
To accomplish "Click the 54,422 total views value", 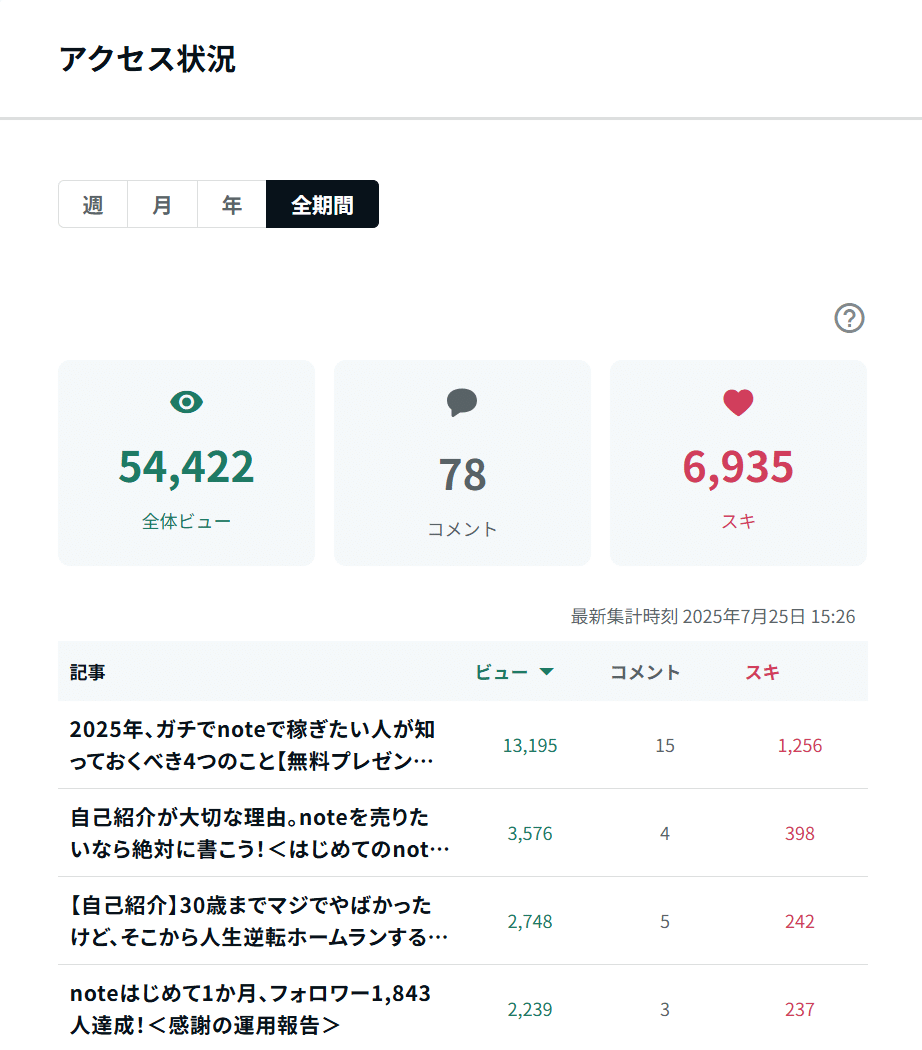I will (x=186, y=466).
